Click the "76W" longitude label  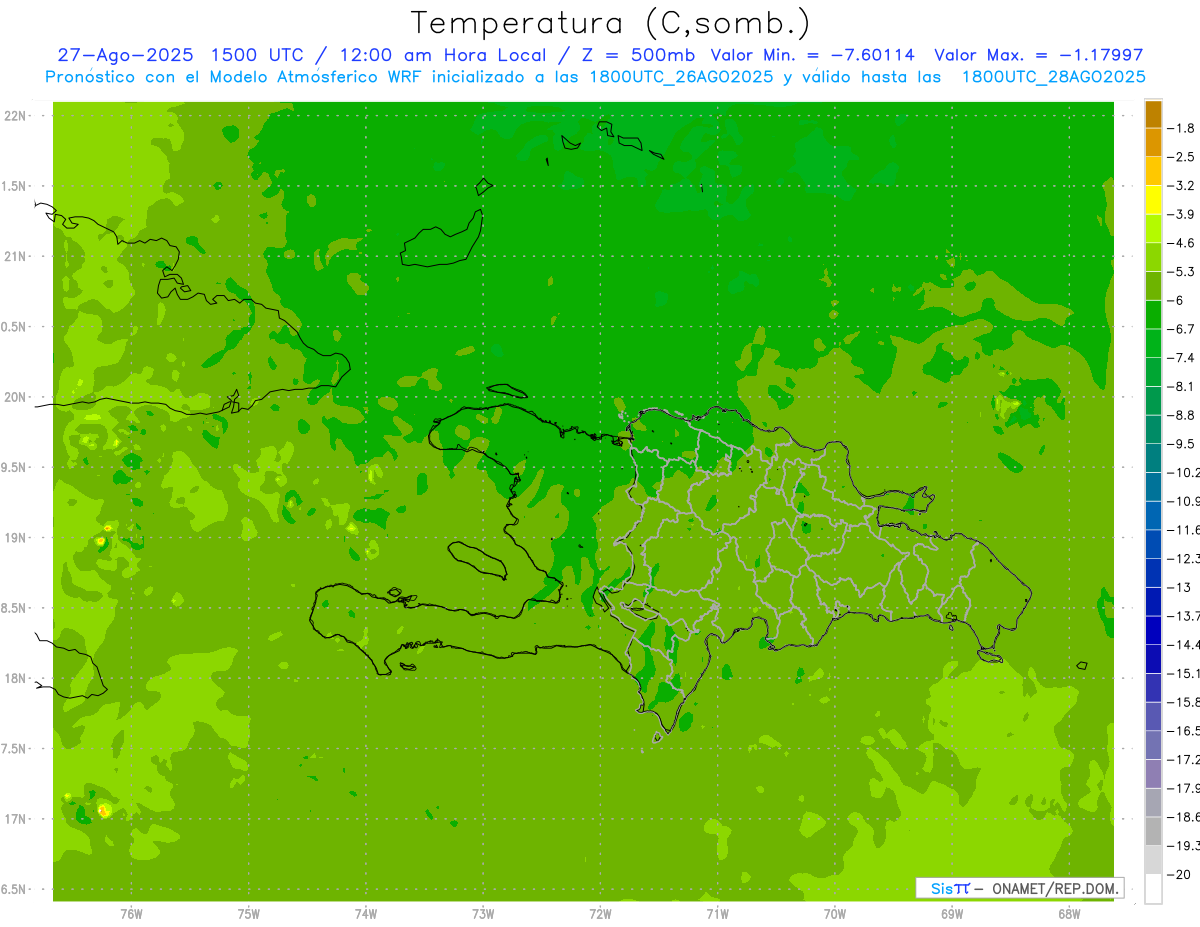[x=131, y=913]
